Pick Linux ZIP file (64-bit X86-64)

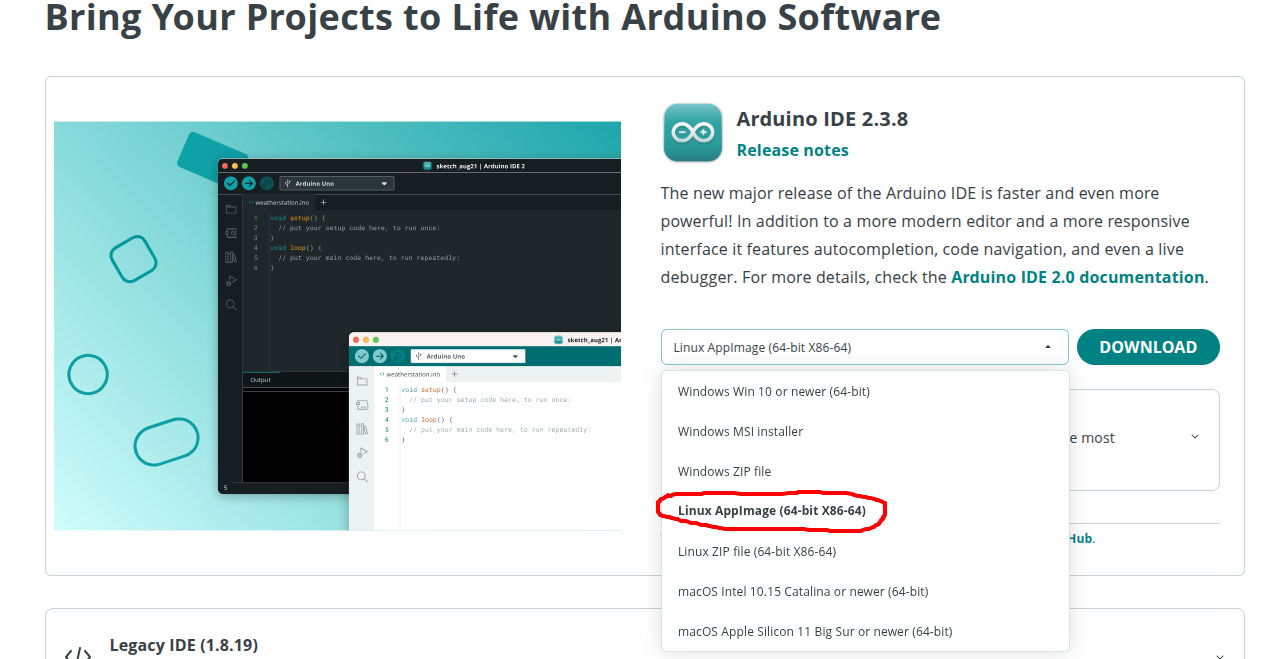tap(756, 551)
